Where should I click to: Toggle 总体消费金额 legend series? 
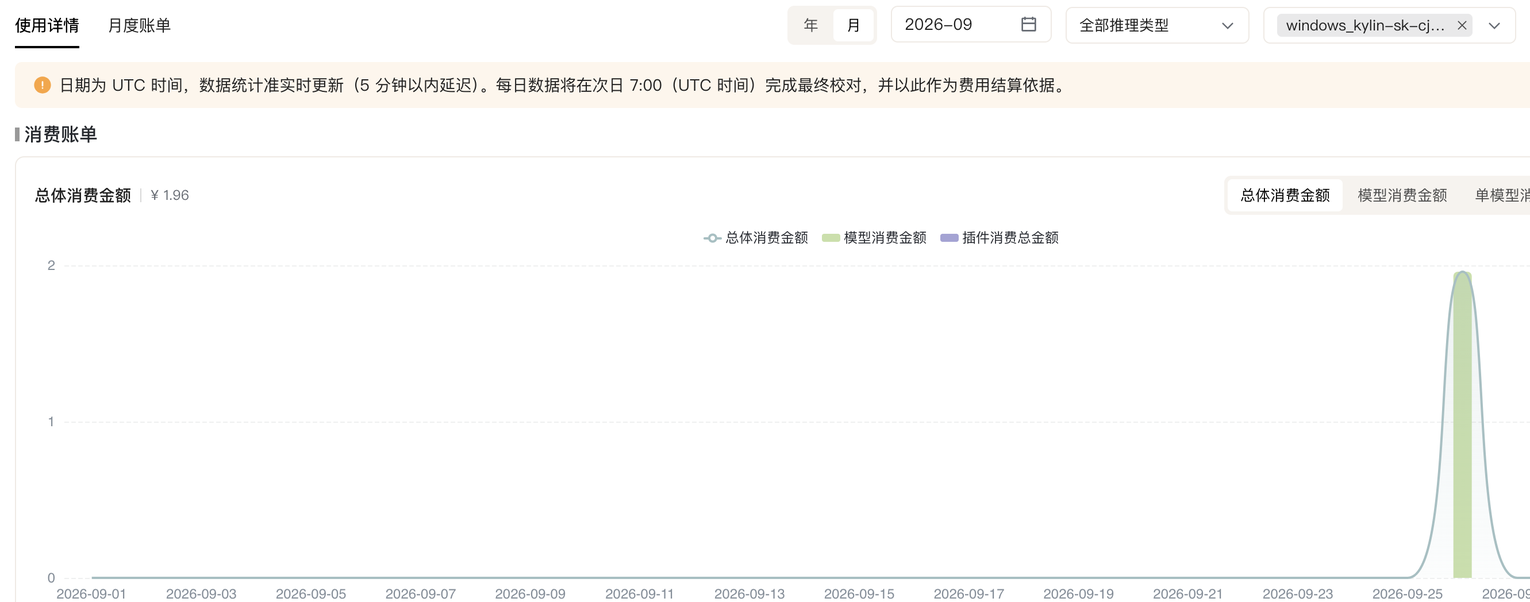pos(756,238)
